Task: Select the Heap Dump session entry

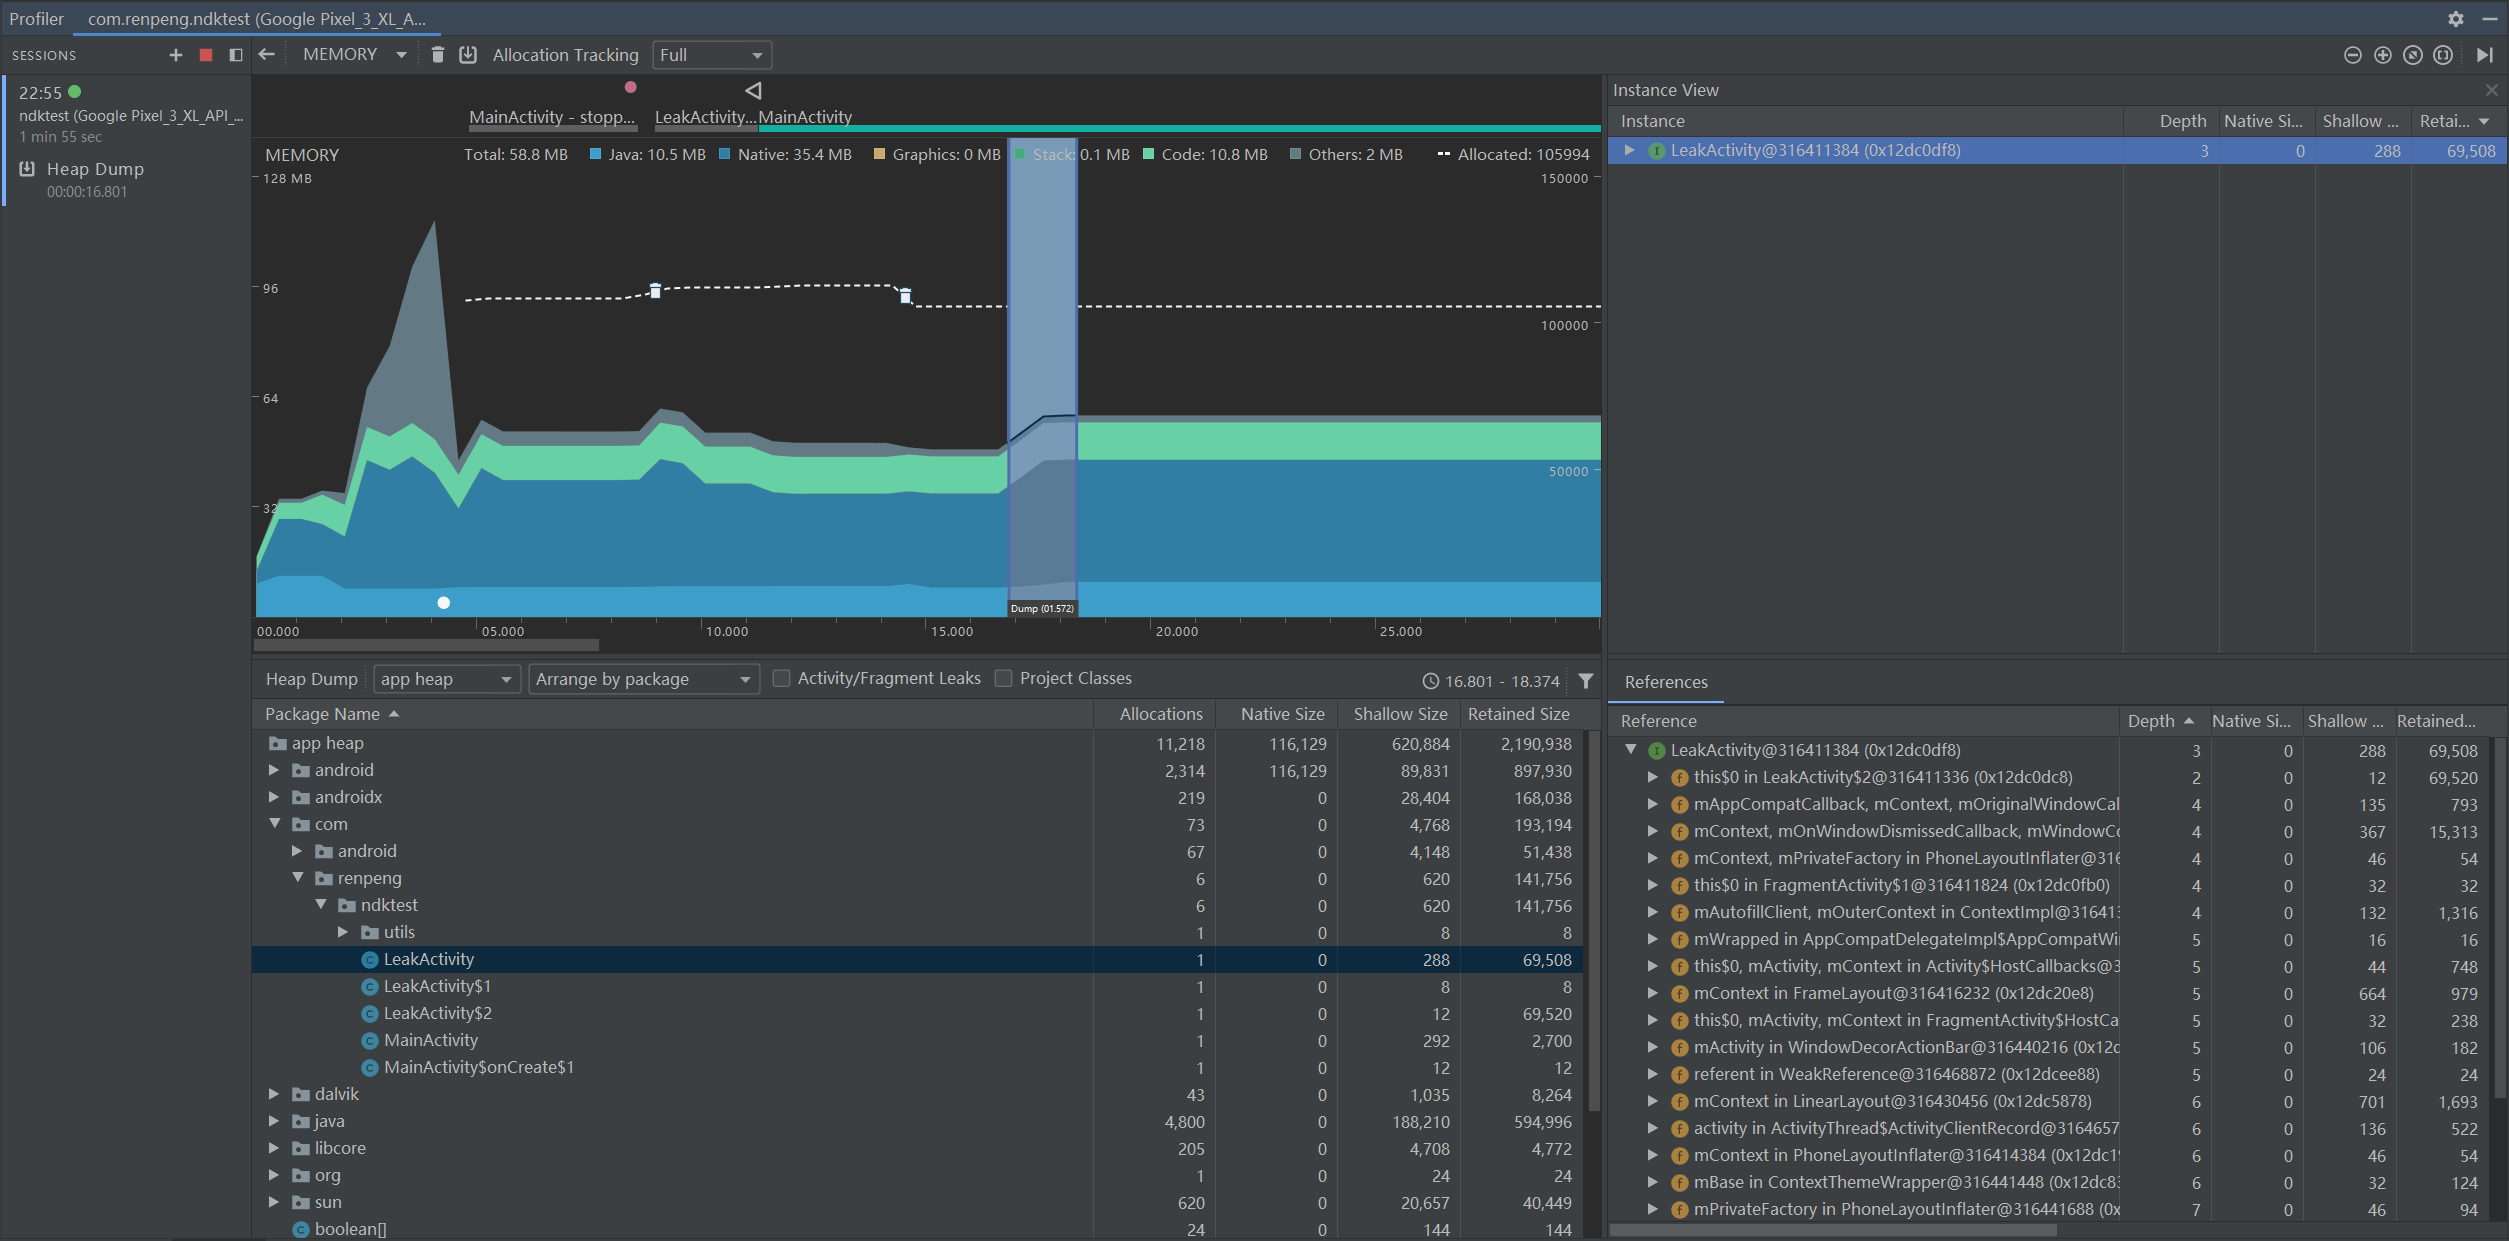Action: tap(95, 169)
